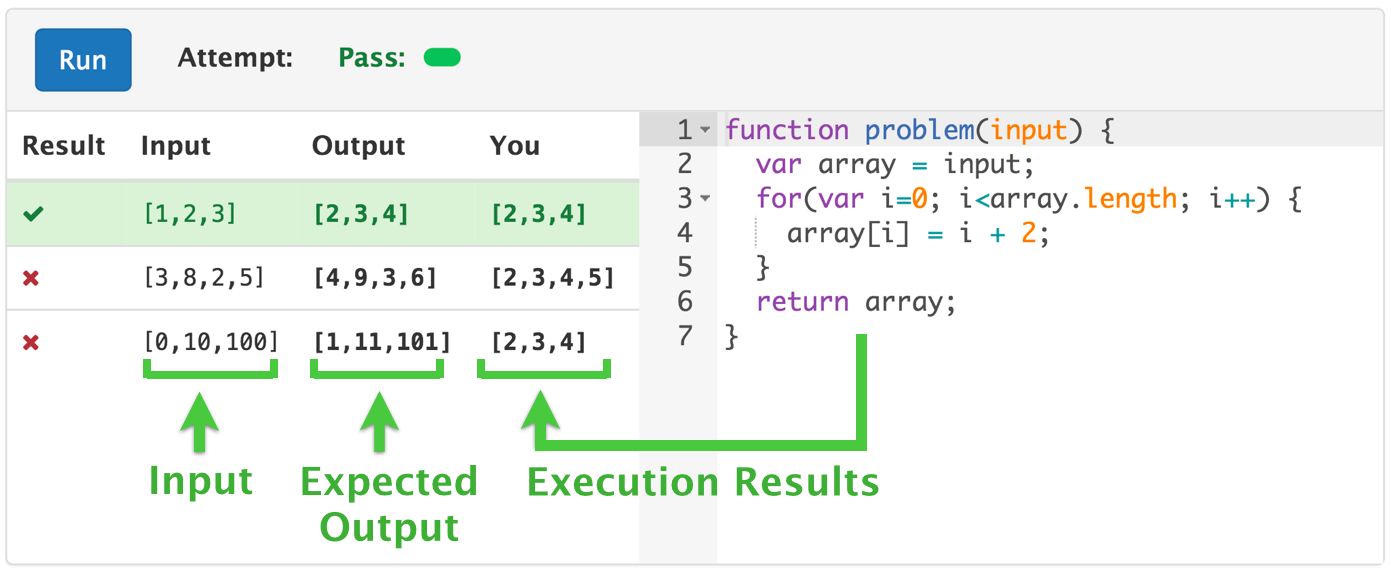
Task: Click the red X on the [0,10,100] row
Action: pyautogui.click(x=31, y=343)
